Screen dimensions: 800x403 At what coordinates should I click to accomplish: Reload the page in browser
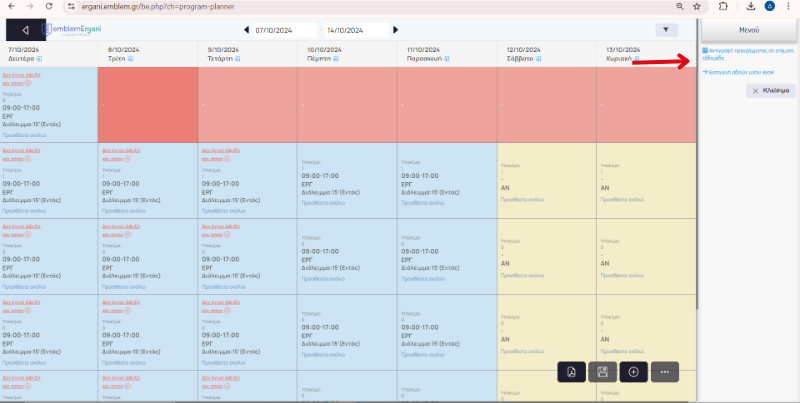(x=46, y=6)
